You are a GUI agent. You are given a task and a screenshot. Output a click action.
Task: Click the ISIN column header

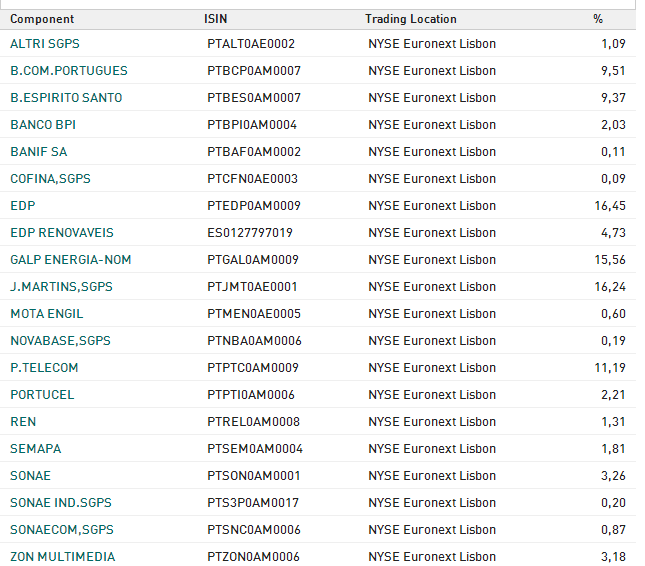[x=214, y=19]
